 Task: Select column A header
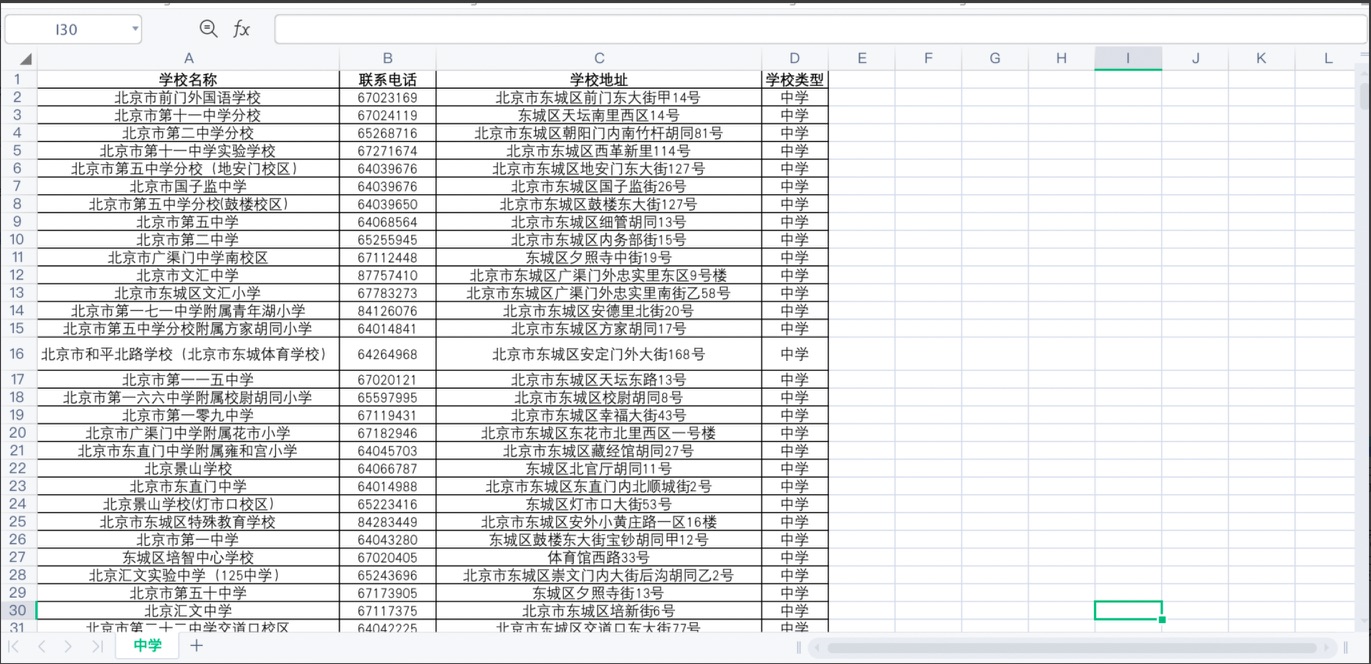click(188, 59)
